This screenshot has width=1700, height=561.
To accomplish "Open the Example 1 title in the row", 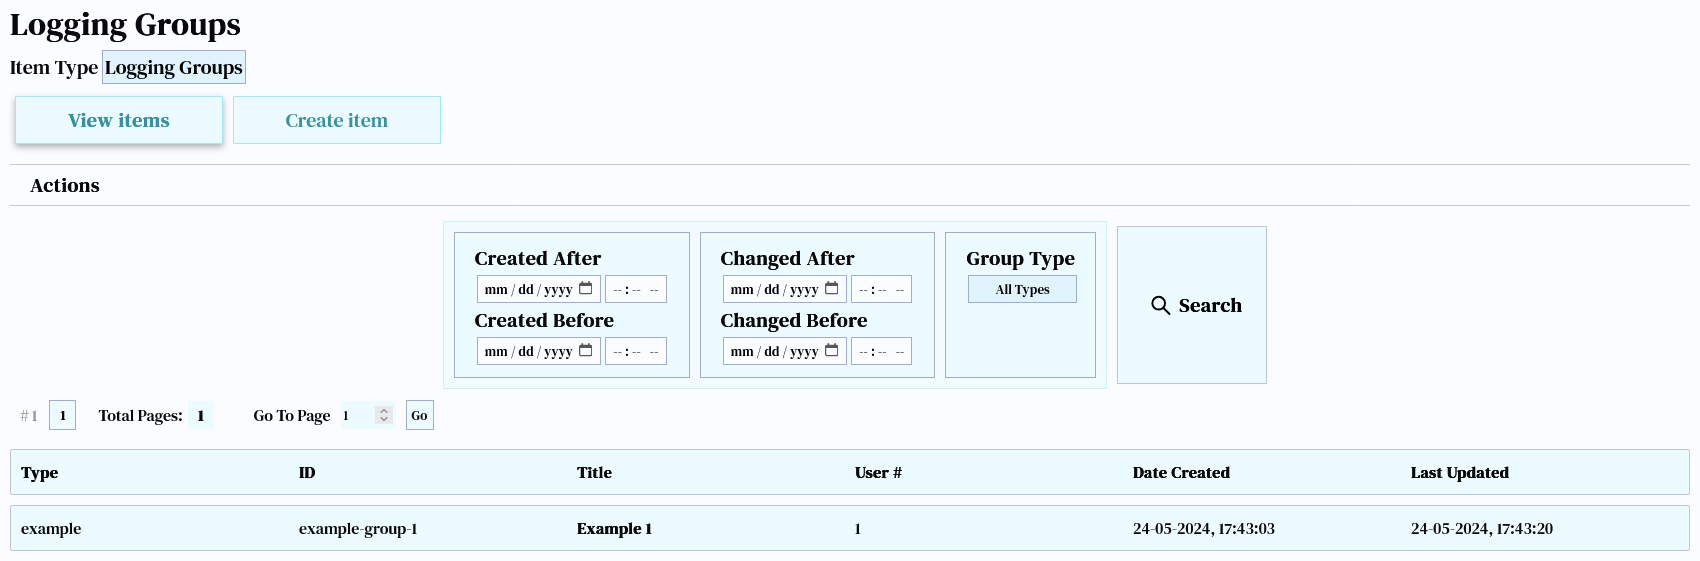I will coord(614,528).
